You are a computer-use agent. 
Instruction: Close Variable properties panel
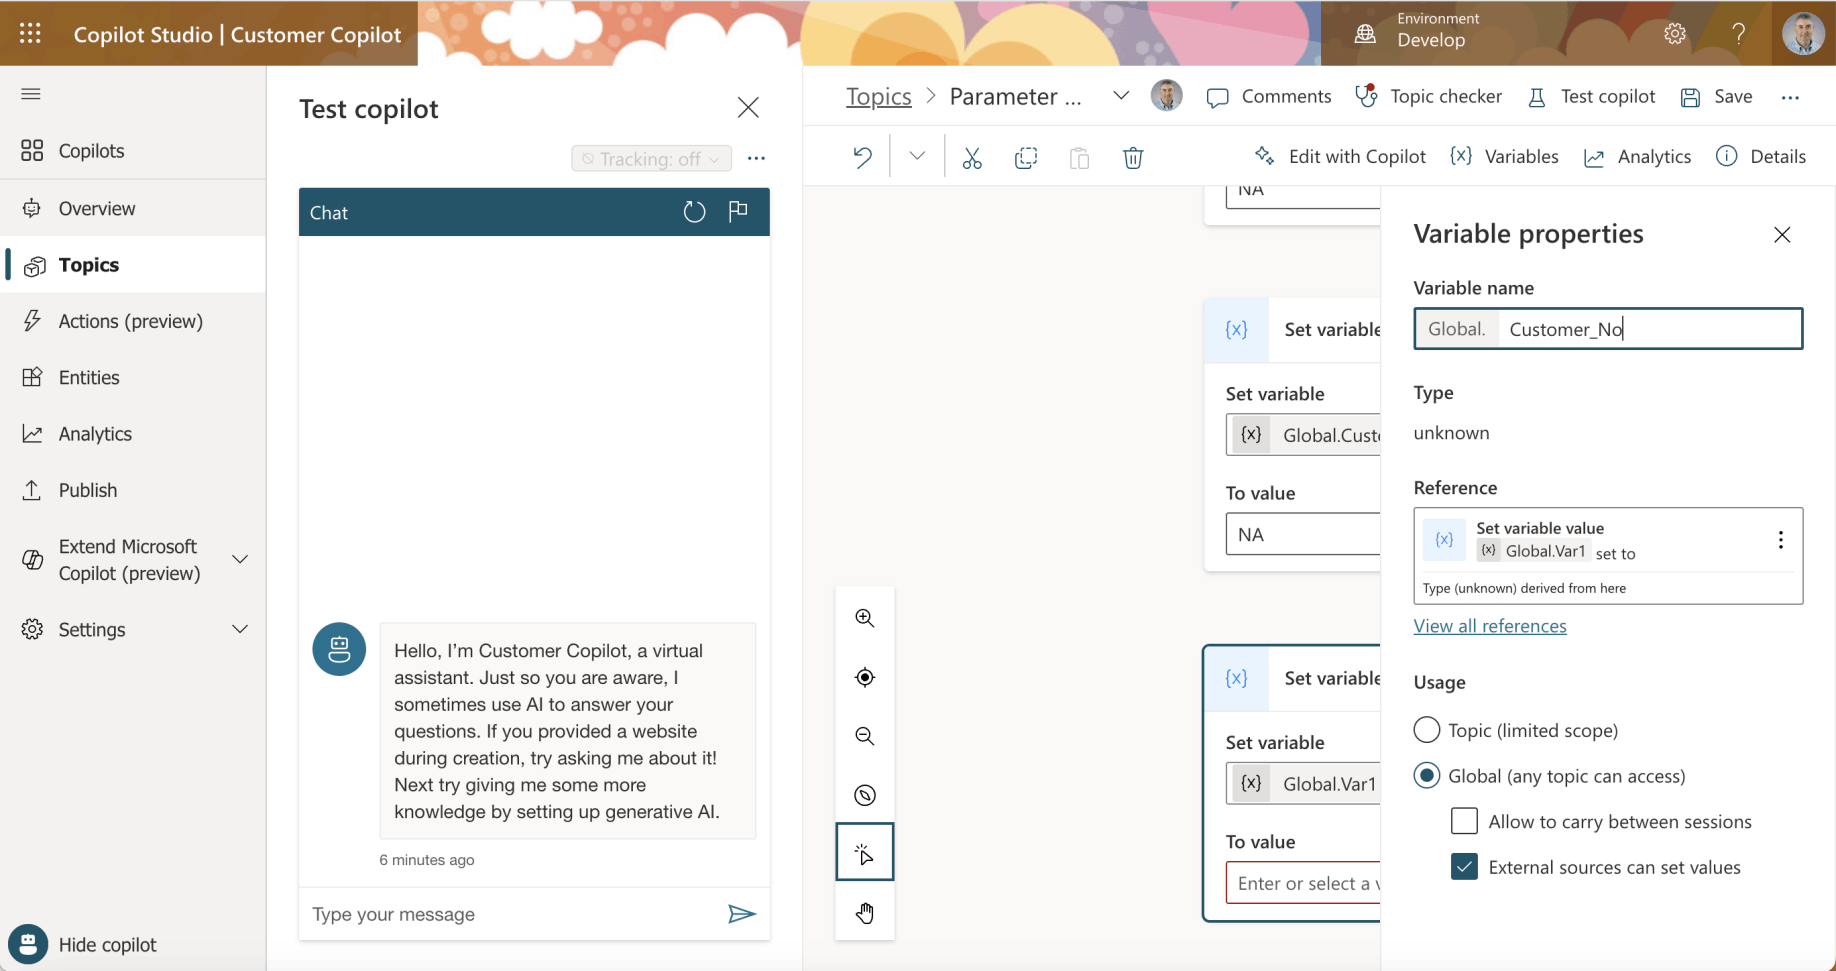click(1782, 234)
